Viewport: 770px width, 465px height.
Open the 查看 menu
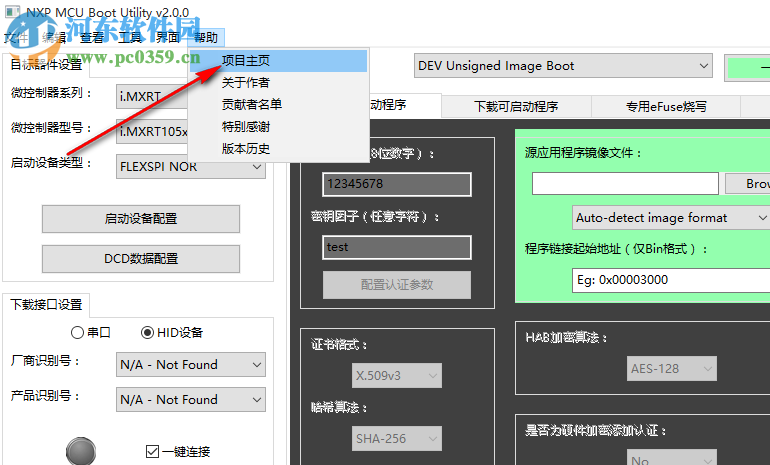tap(92, 37)
